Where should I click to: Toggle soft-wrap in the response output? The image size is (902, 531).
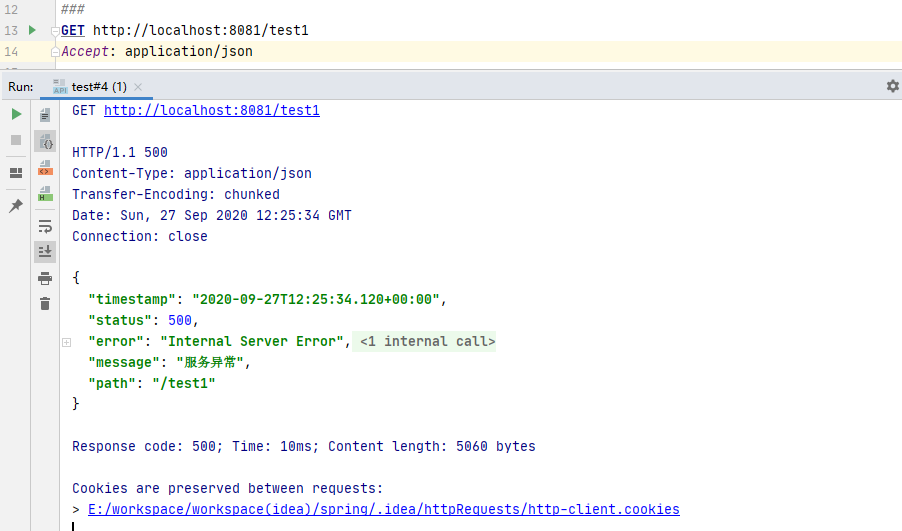(45, 226)
